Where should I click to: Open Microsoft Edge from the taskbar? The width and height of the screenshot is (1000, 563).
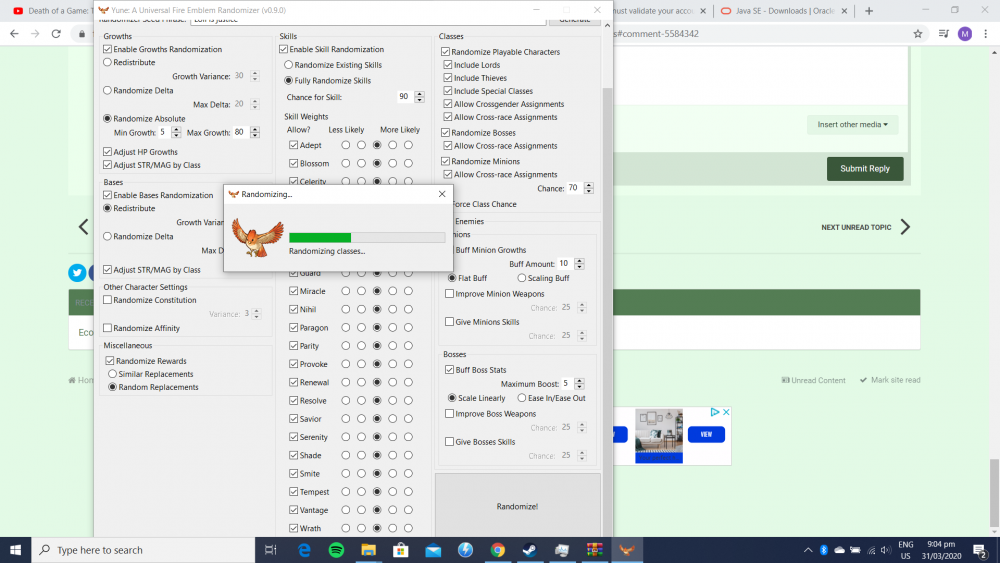[x=304, y=550]
